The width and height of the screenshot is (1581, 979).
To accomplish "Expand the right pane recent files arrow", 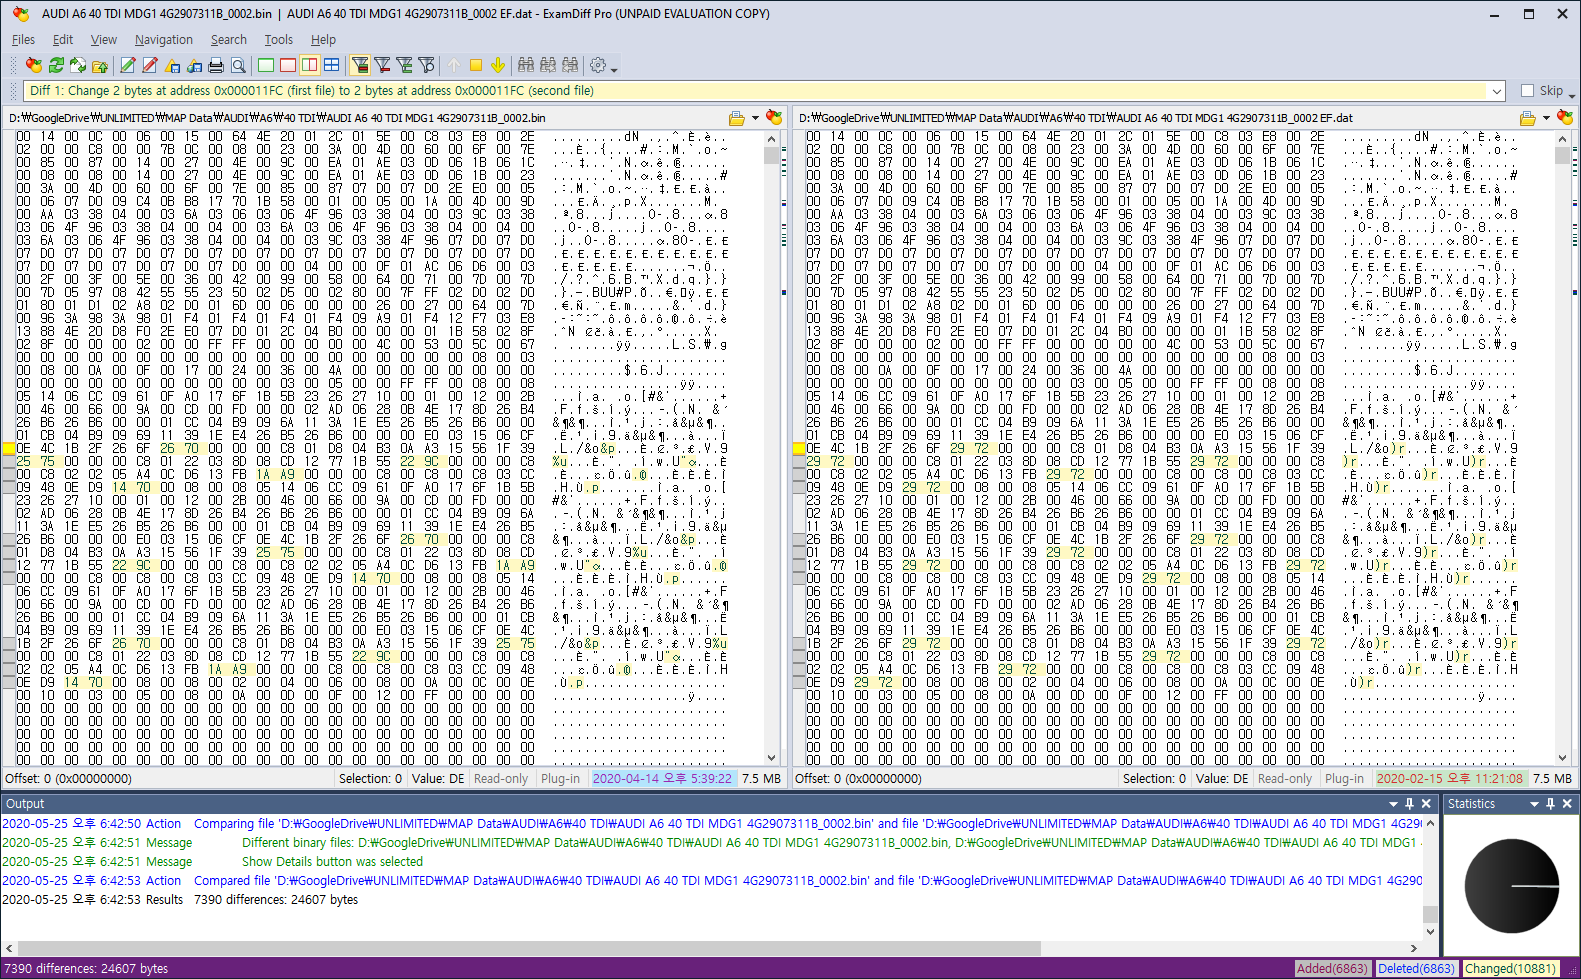I will point(1546,118).
